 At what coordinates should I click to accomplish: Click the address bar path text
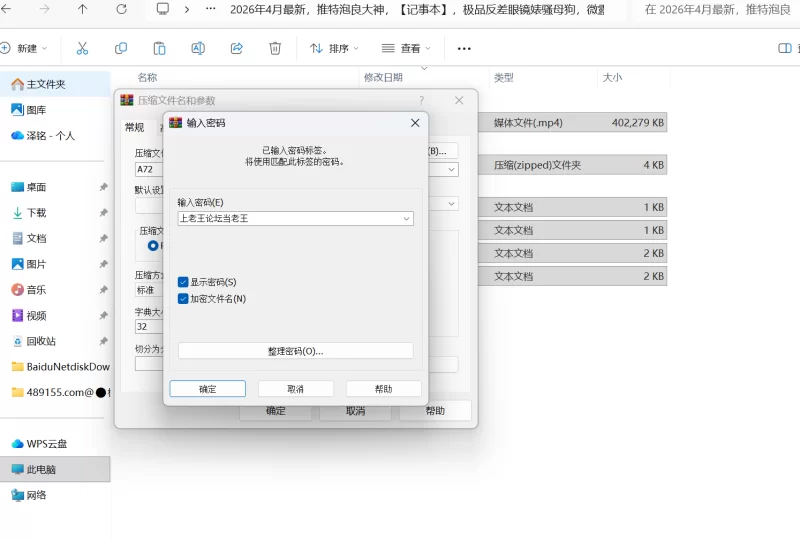point(417,10)
